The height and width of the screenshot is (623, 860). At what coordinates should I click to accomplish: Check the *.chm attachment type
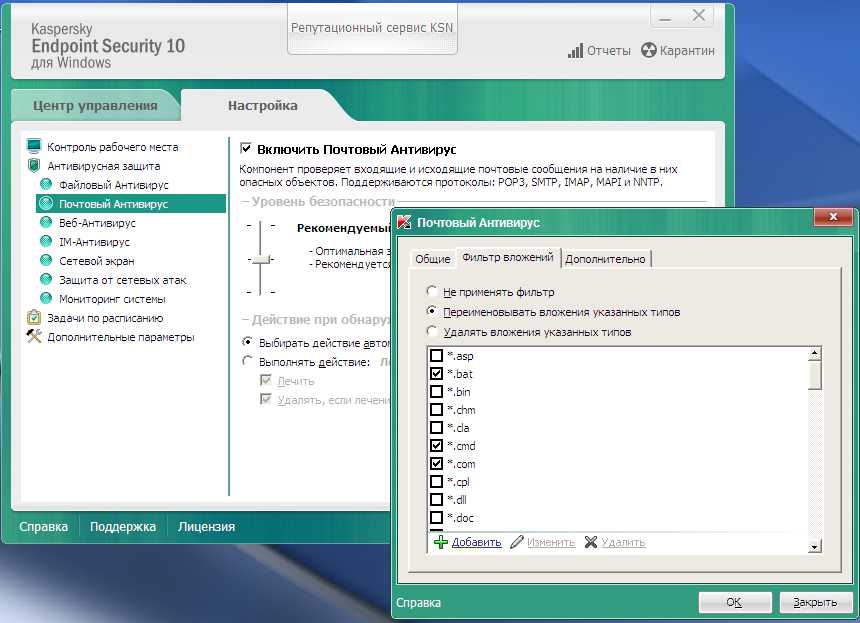click(x=436, y=410)
